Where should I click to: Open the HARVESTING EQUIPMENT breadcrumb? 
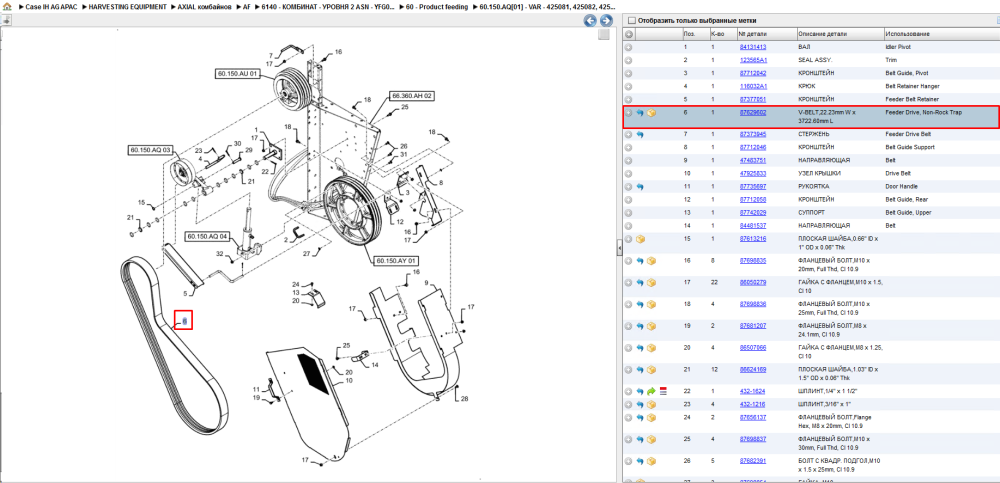click(128, 6)
